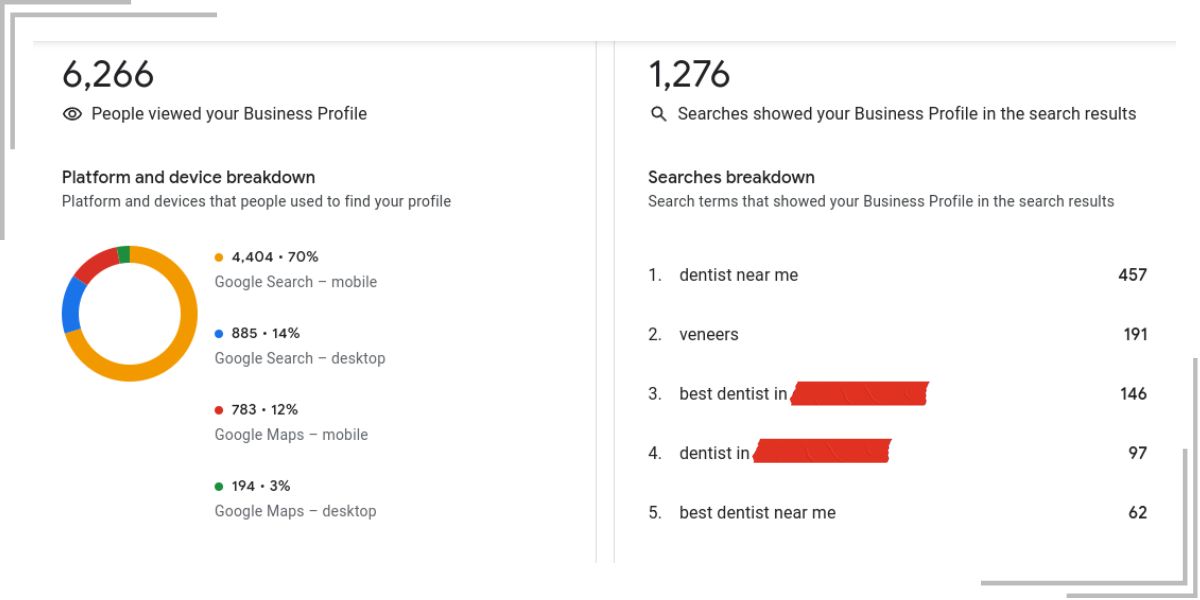Click the 1,276 searches total number
This screenshot has width=1200, height=600.
(690, 75)
